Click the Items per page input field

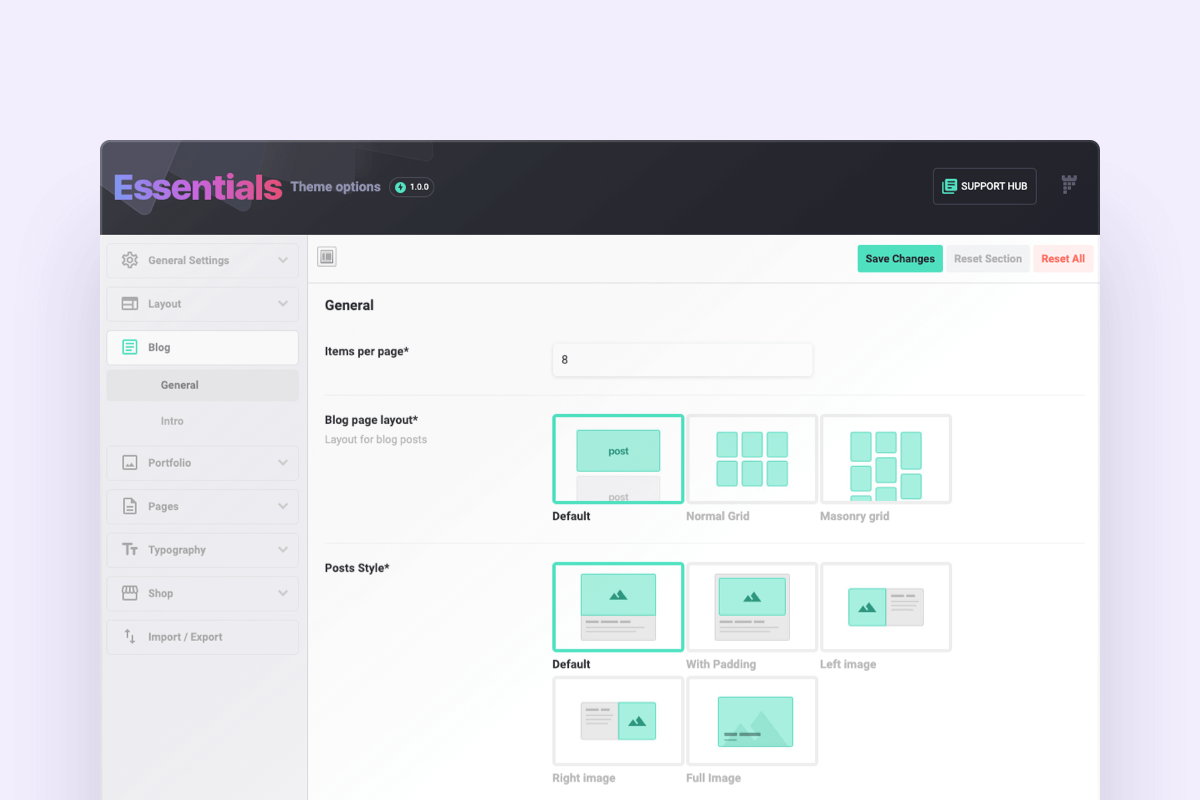(682, 360)
